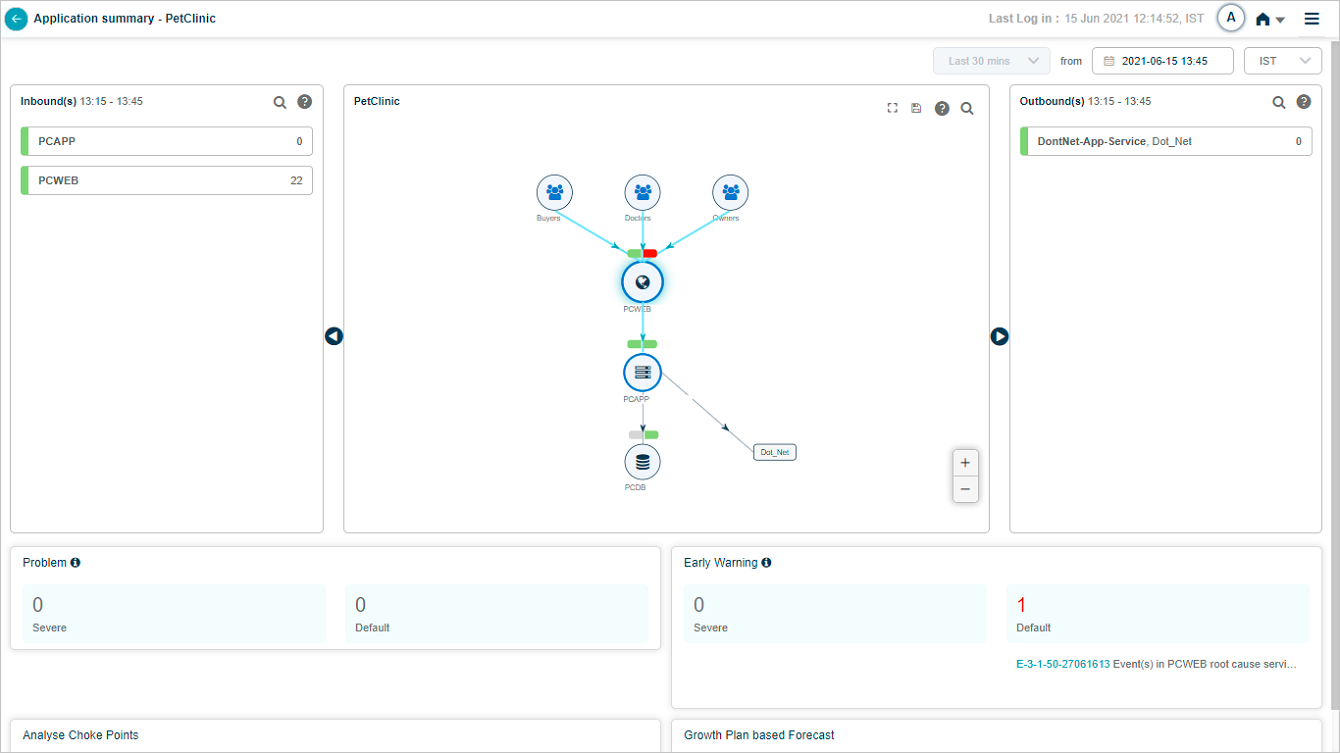Viewport: 1340px width, 753px height.
Task: Select the PCDB database node
Action: point(642,462)
